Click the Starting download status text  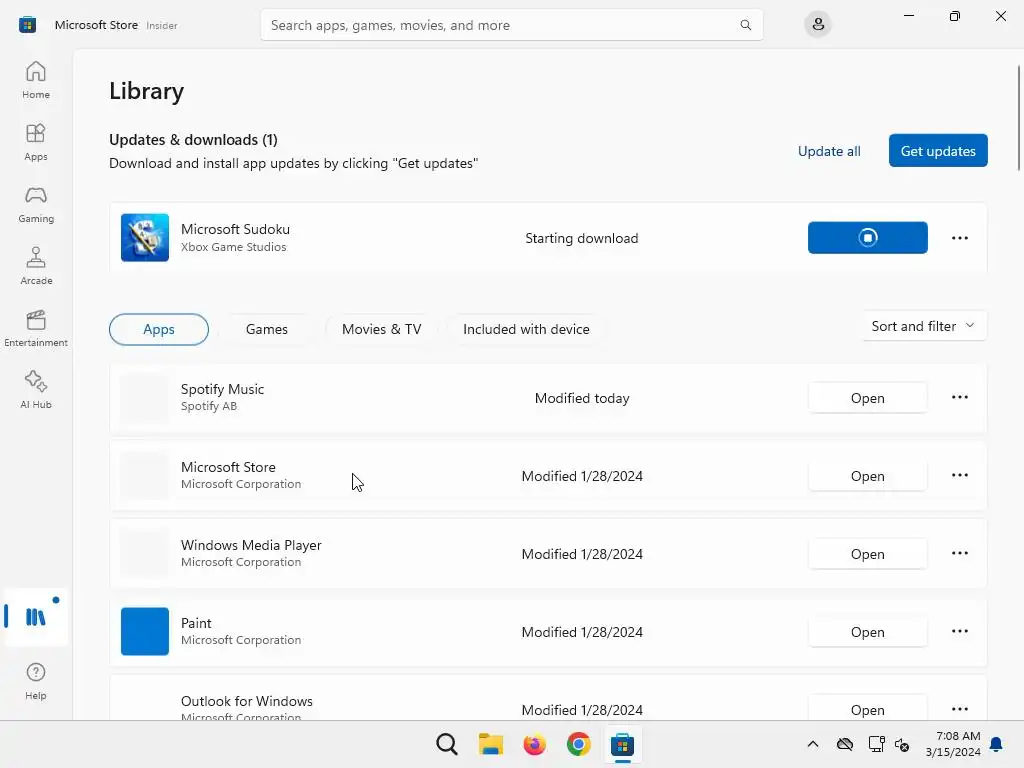(581, 238)
